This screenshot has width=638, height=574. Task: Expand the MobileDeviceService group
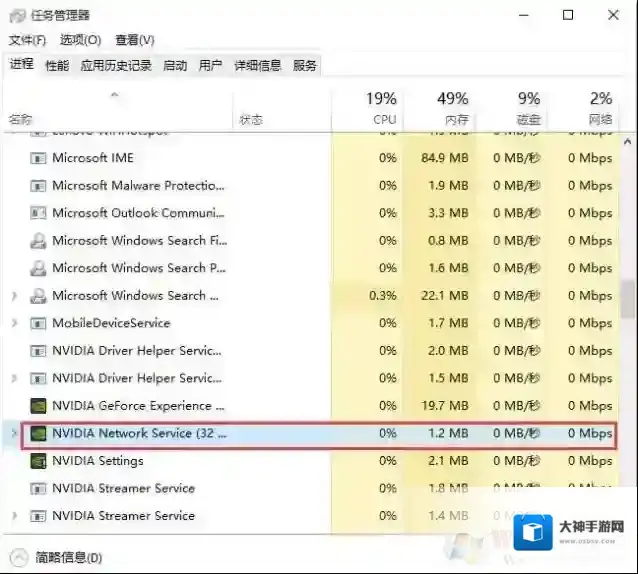click(14, 323)
